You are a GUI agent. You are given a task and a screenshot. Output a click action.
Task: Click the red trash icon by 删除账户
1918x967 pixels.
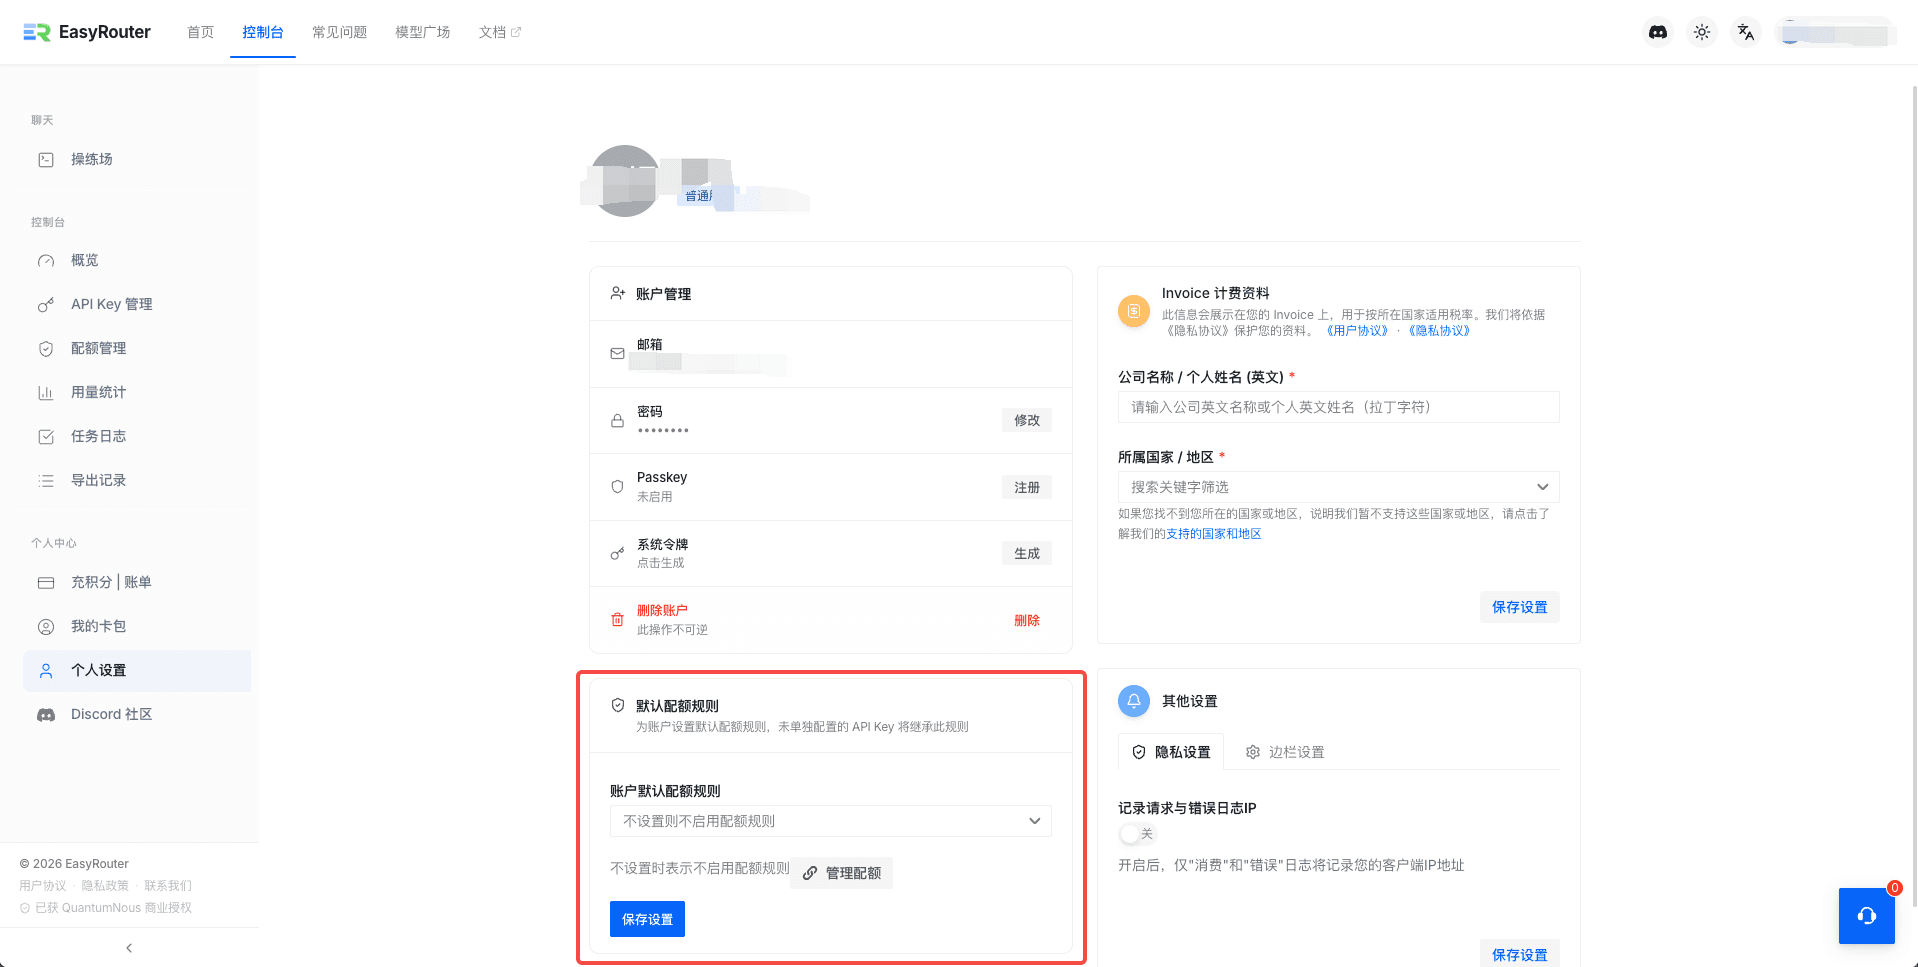[x=618, y=620]
